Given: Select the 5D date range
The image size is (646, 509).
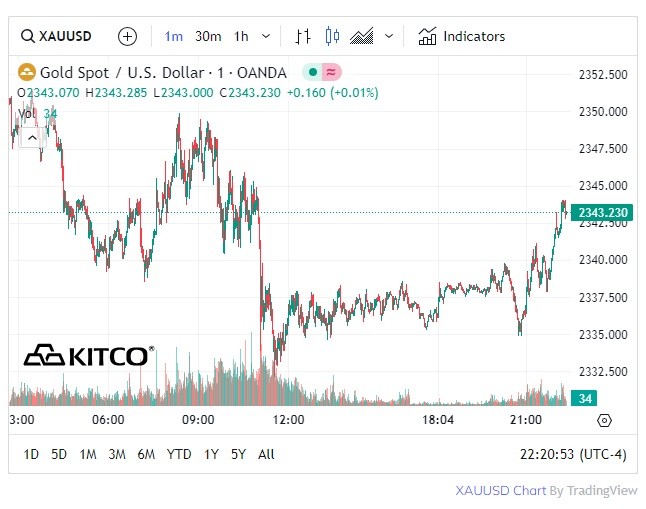Looking at the screenshot, I should coord(59,455).
